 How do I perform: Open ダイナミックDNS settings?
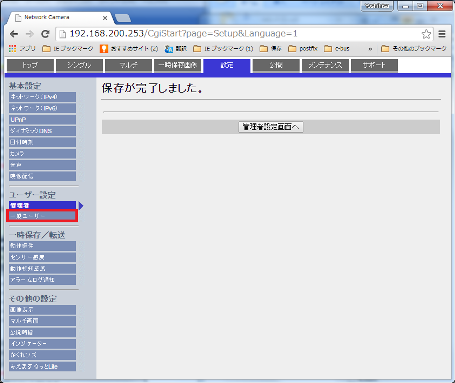tap(42, 131)
